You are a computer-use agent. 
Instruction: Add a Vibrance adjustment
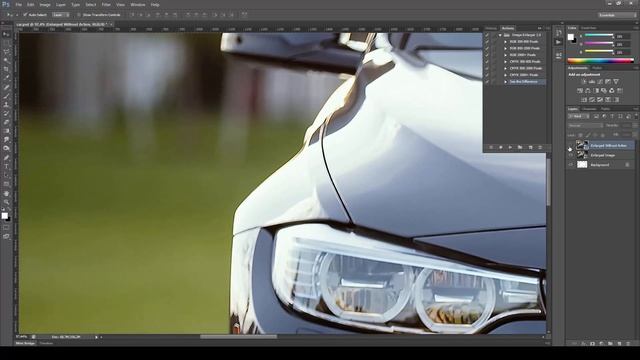[616, 82]
